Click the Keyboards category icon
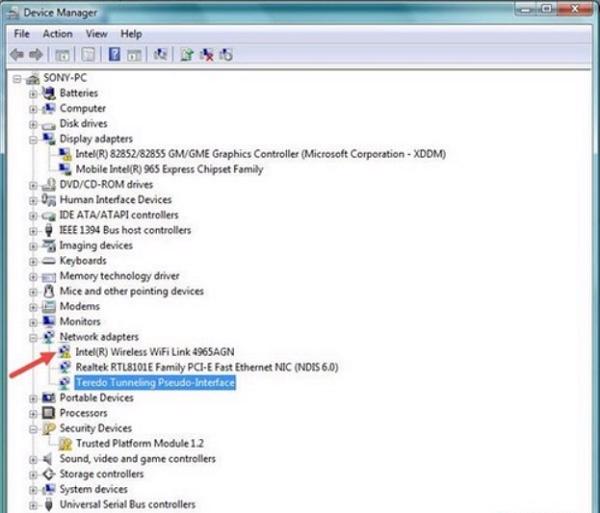Screen dimensions: 600x513 49,261
